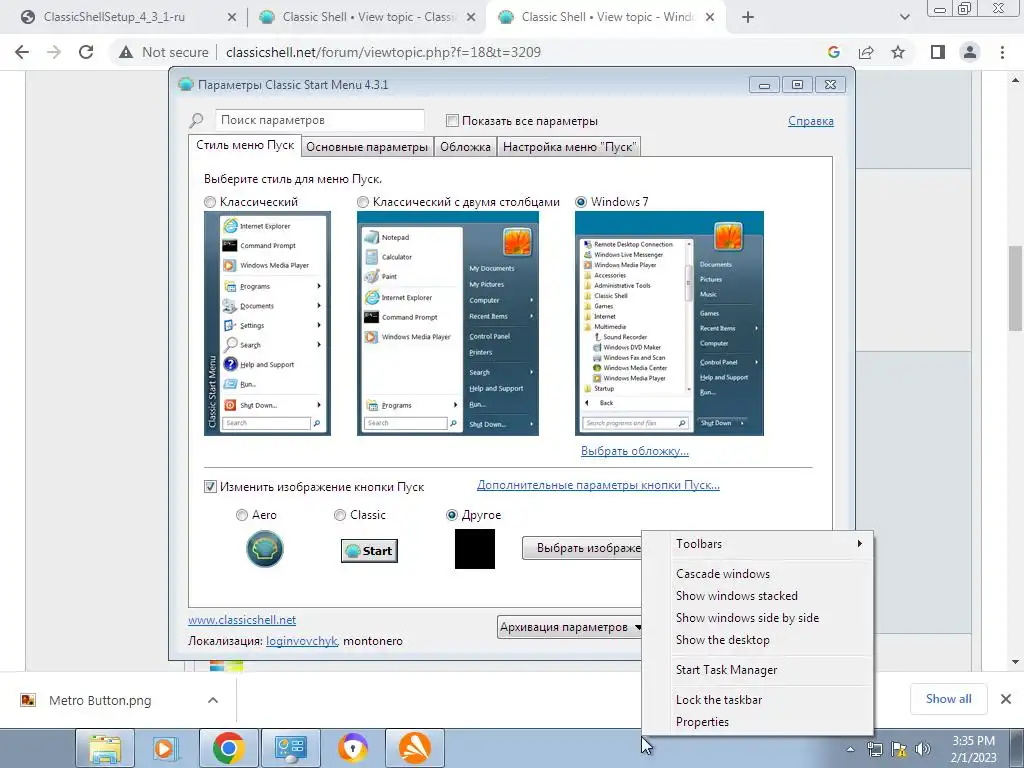This screenshot has height=768, width=1024.
Task: Select the Другое button radio
Action: click(x=451, y=515)
